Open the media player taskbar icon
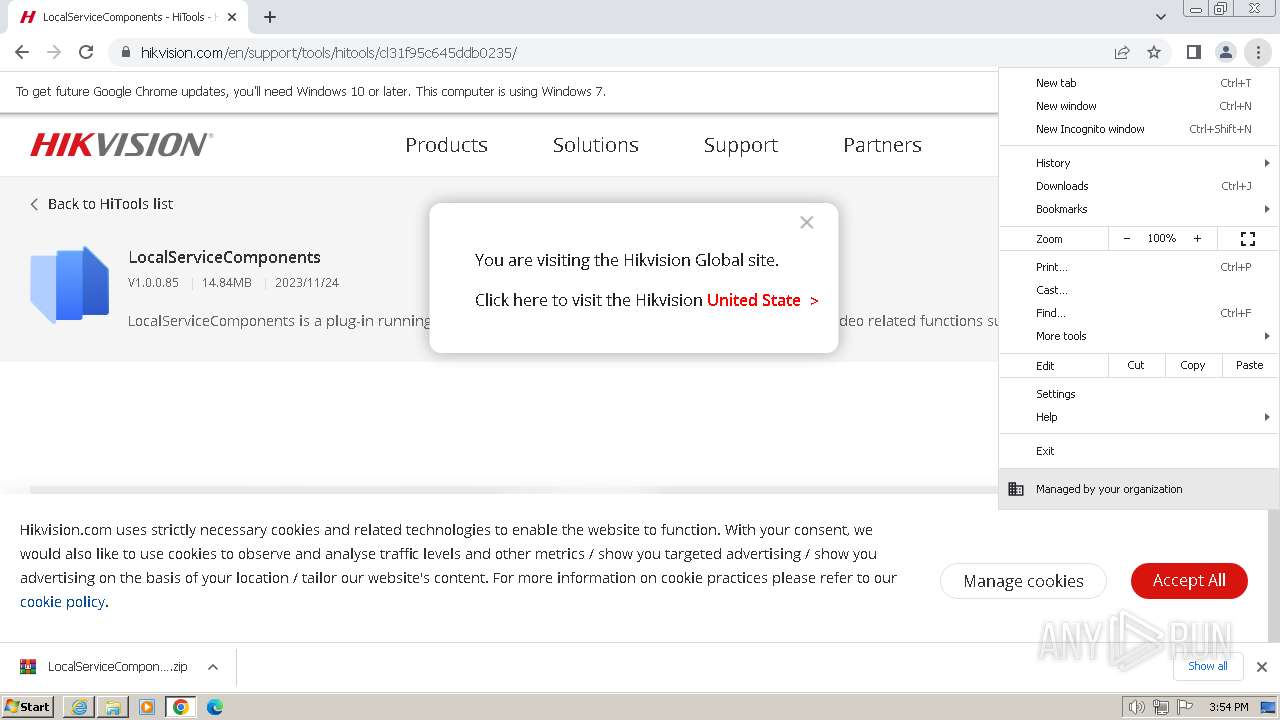The width and height of the screenshot is (1280, 720). (147, 707)
